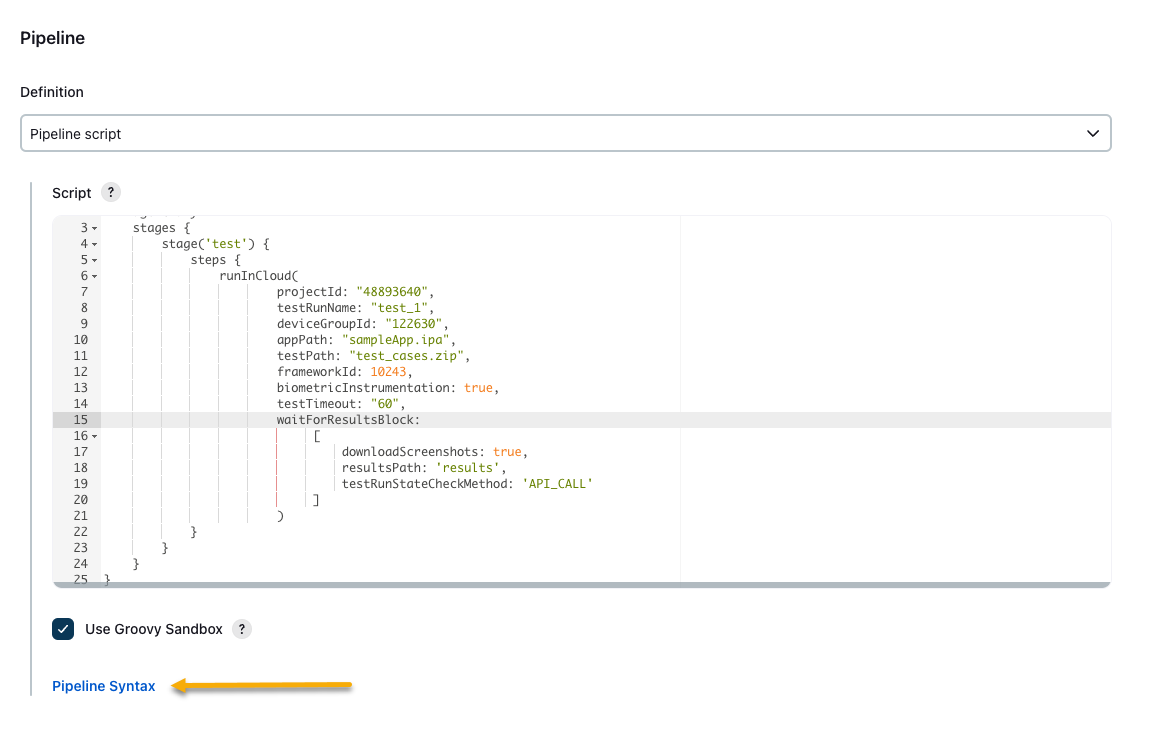The image size is (1169, 732).
Task: Click line number 10 in the gutter
Action: click(80, 339)
